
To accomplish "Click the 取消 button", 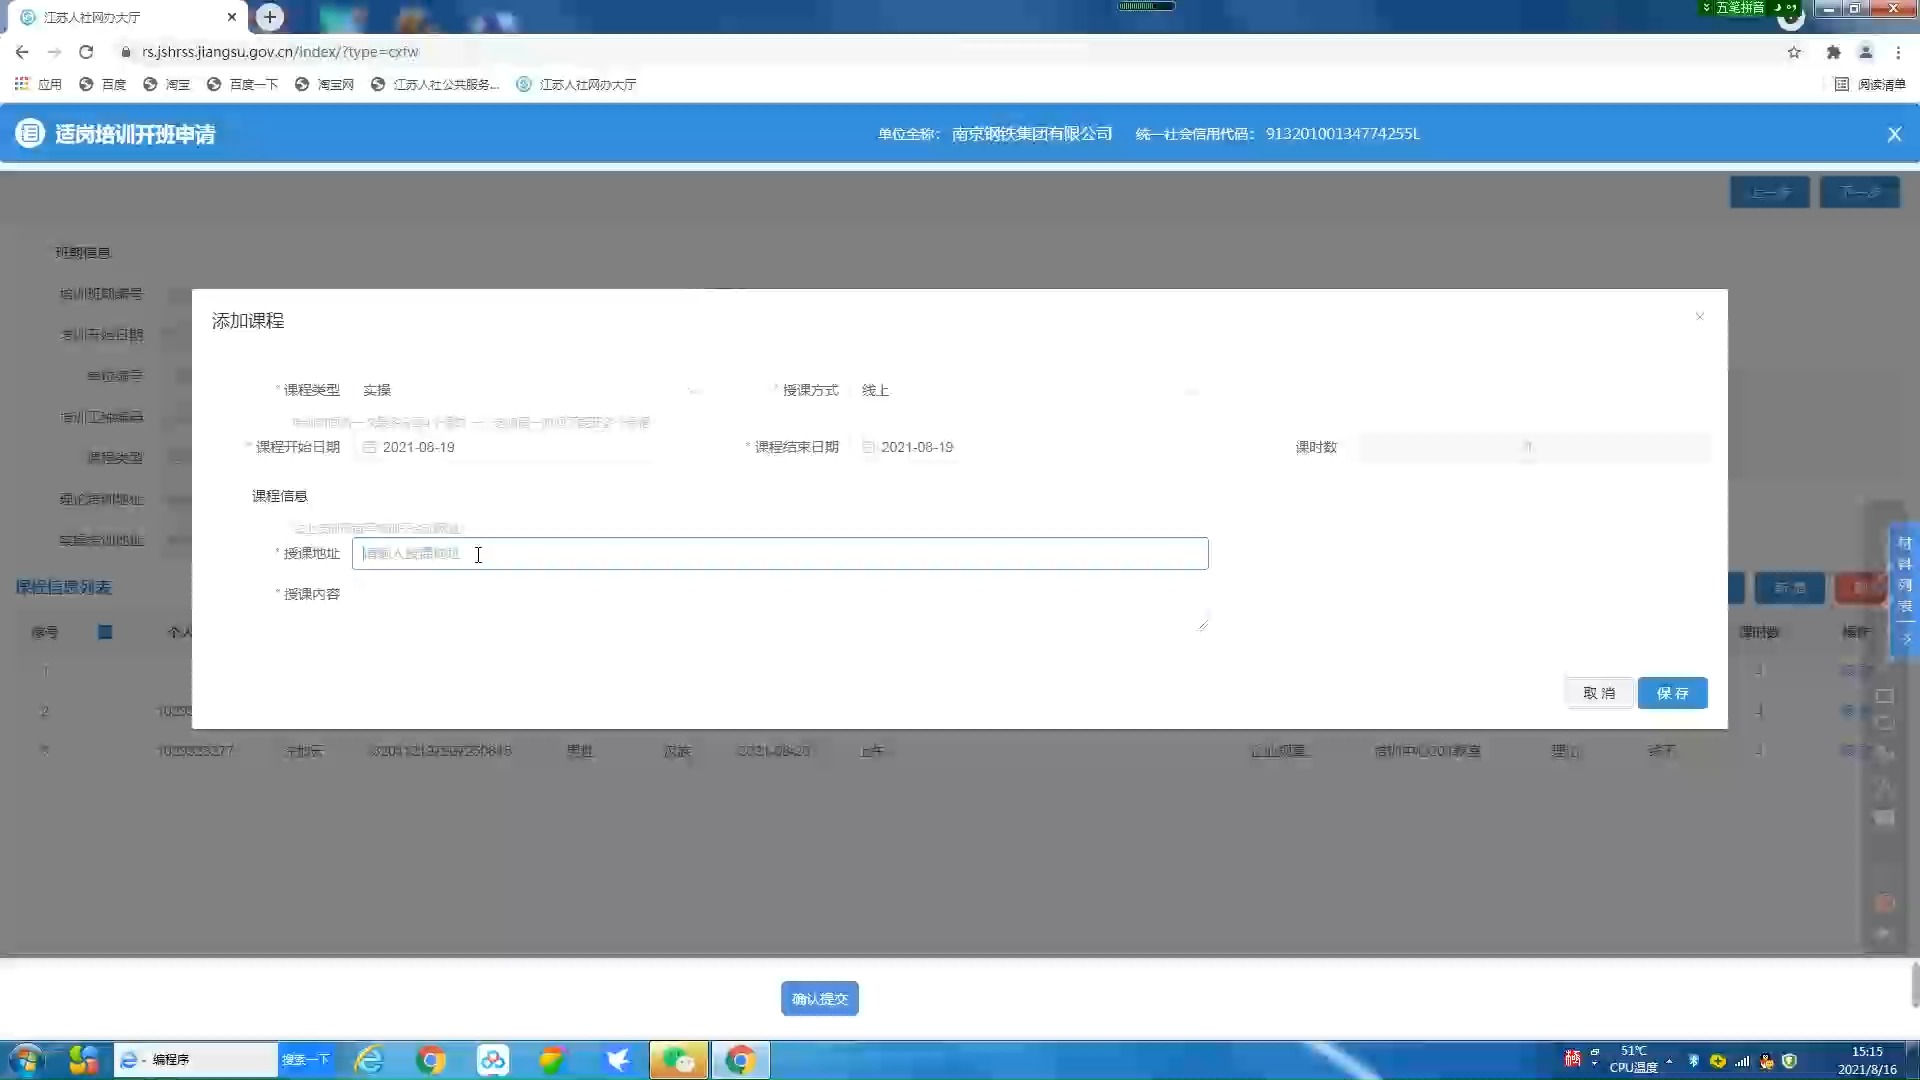I will pos(1598,693).
